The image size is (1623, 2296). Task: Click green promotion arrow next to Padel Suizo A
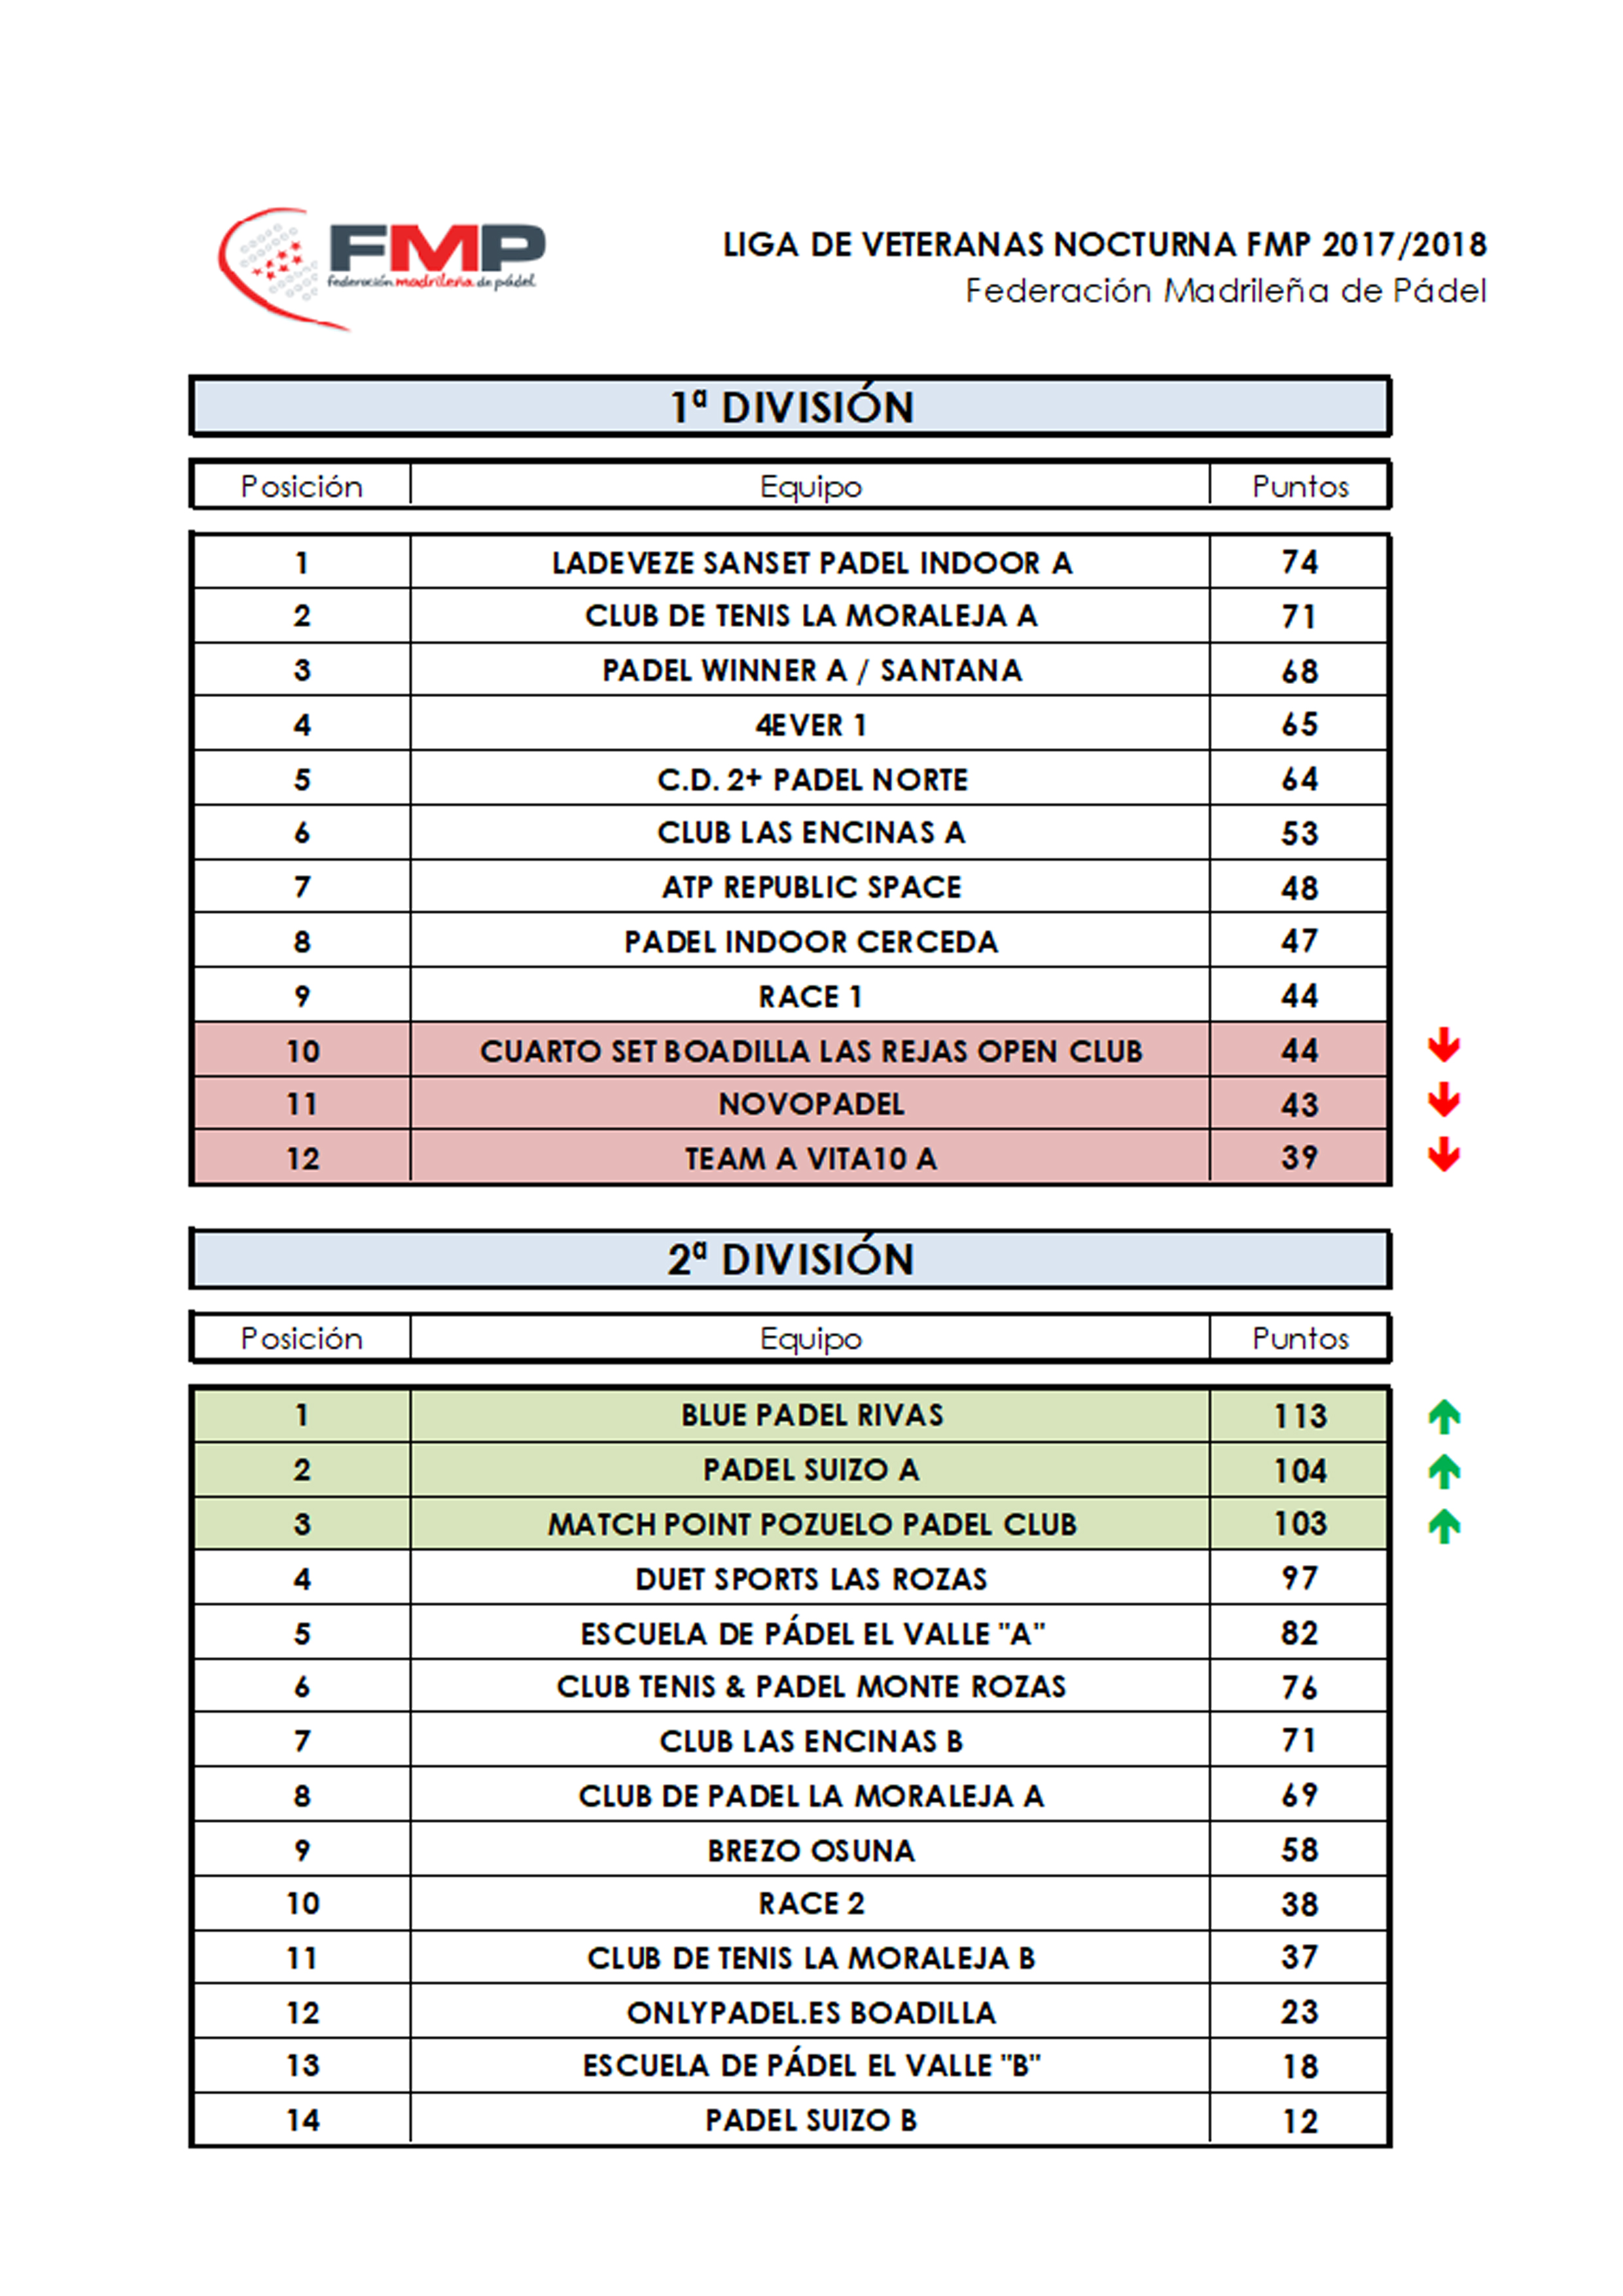(1444, 1471)
